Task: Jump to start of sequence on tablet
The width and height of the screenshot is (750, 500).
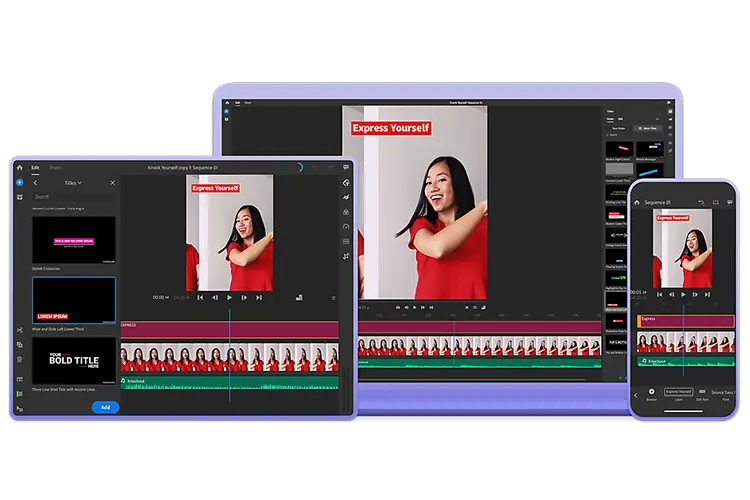Action: click(200, 298)
